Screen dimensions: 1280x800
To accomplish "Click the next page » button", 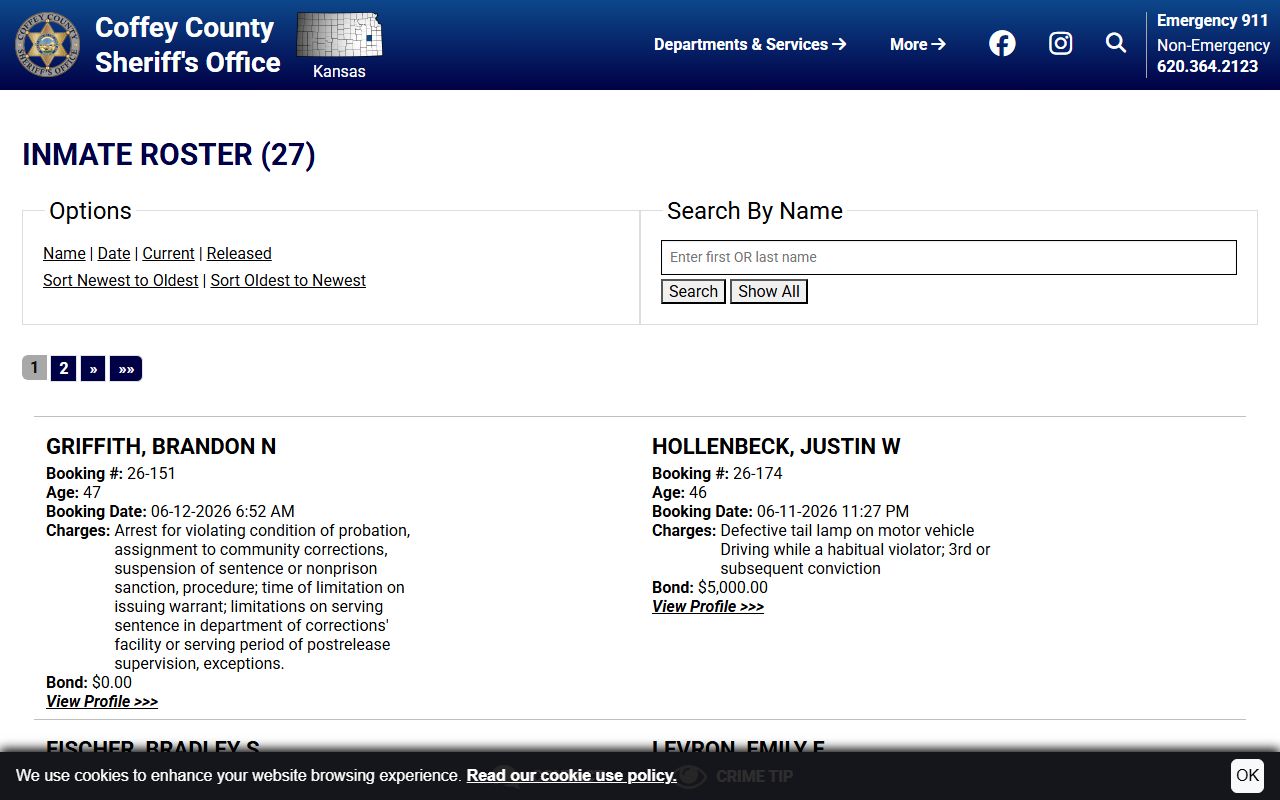I will (93, 368).
